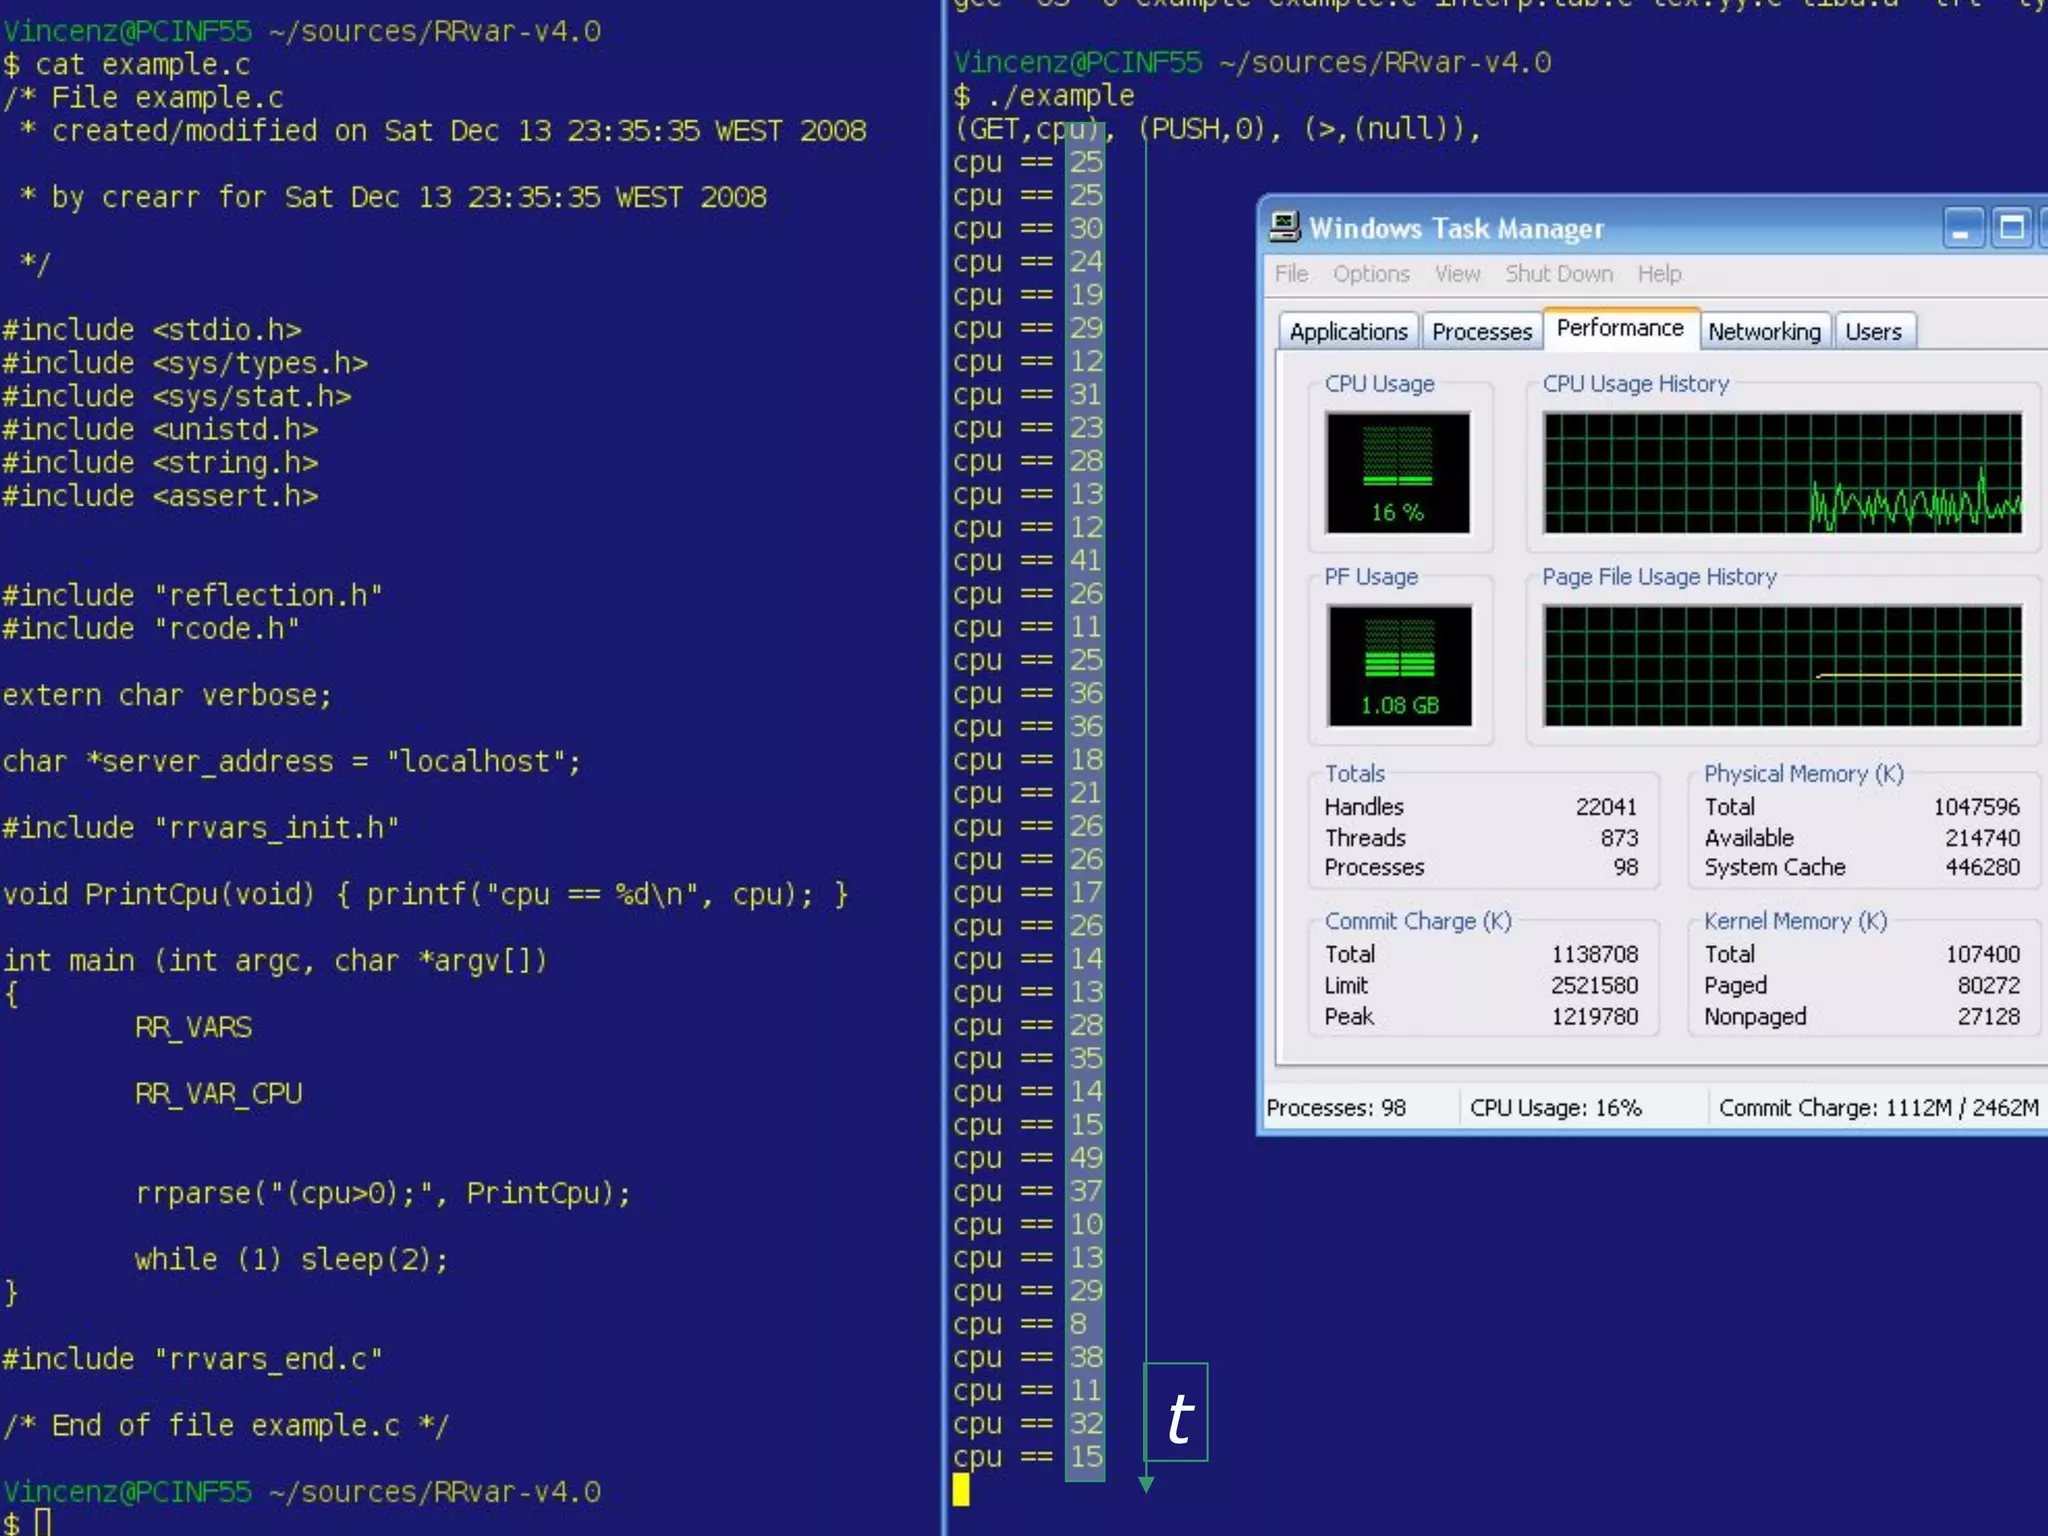
Task: Open the Users tab
Action: (1873, 332)
